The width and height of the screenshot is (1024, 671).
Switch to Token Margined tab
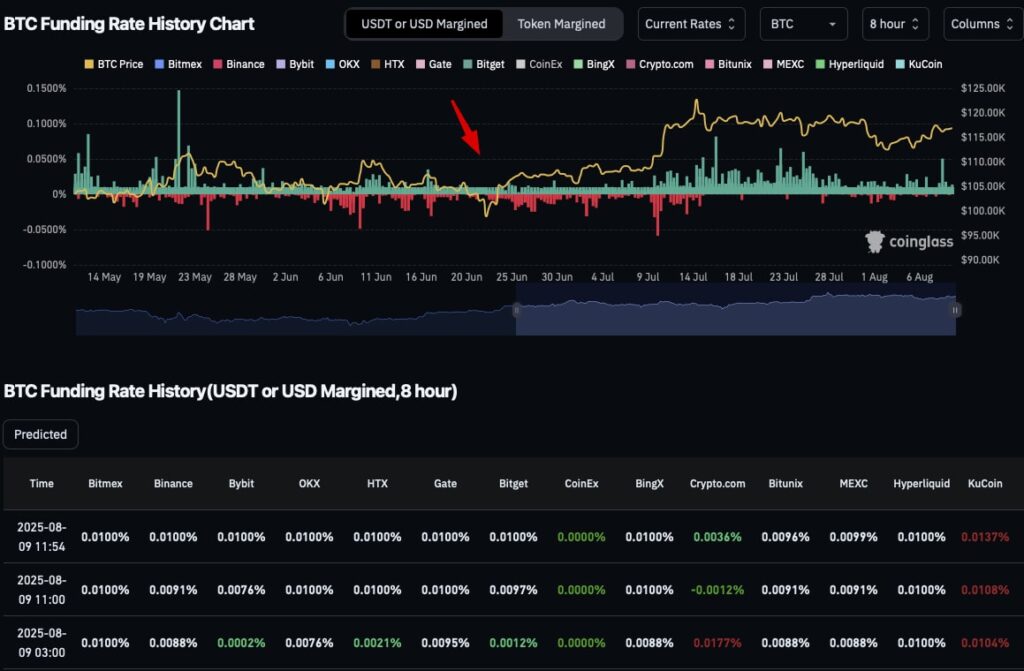562,24
